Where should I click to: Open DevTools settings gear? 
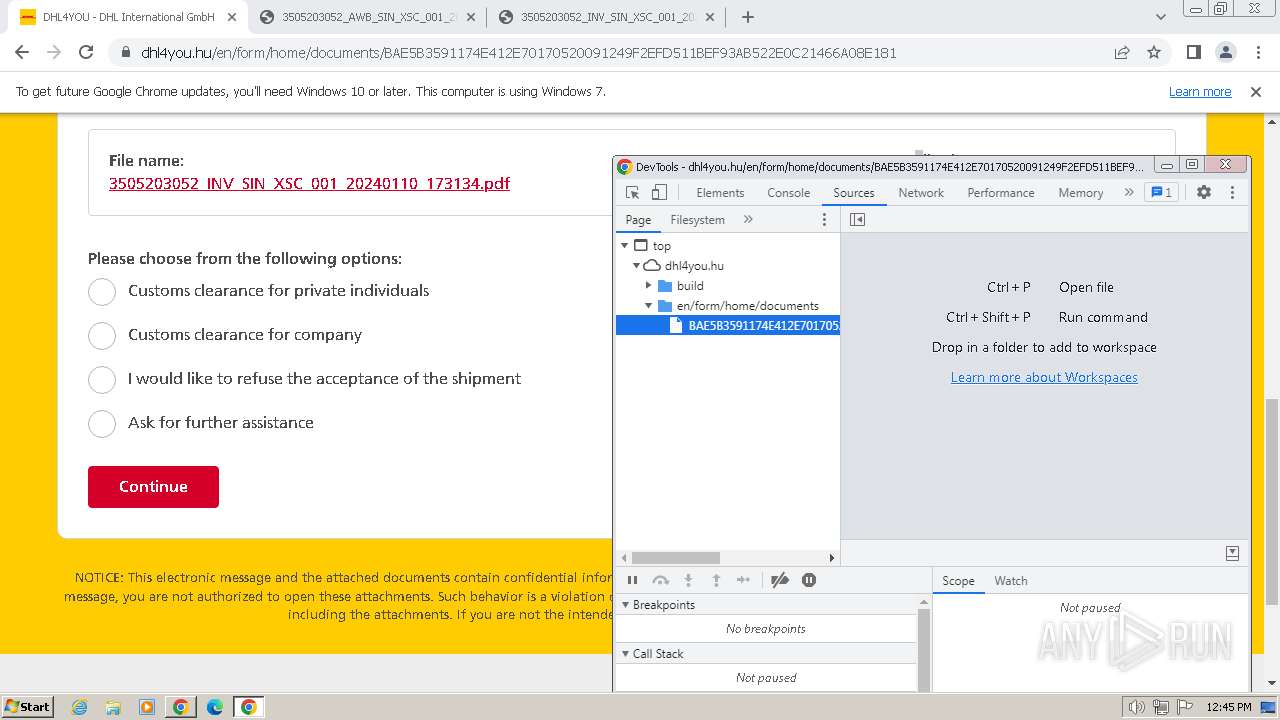pyautogui.click(x=1204, y=192)
